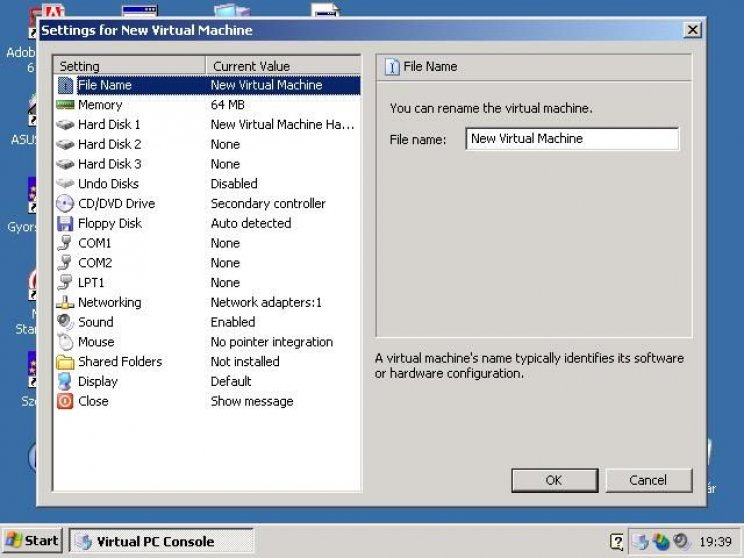Click the Mouse icon in settings list
This screenshot has height=558, width=744.
[x=65, y=342]
